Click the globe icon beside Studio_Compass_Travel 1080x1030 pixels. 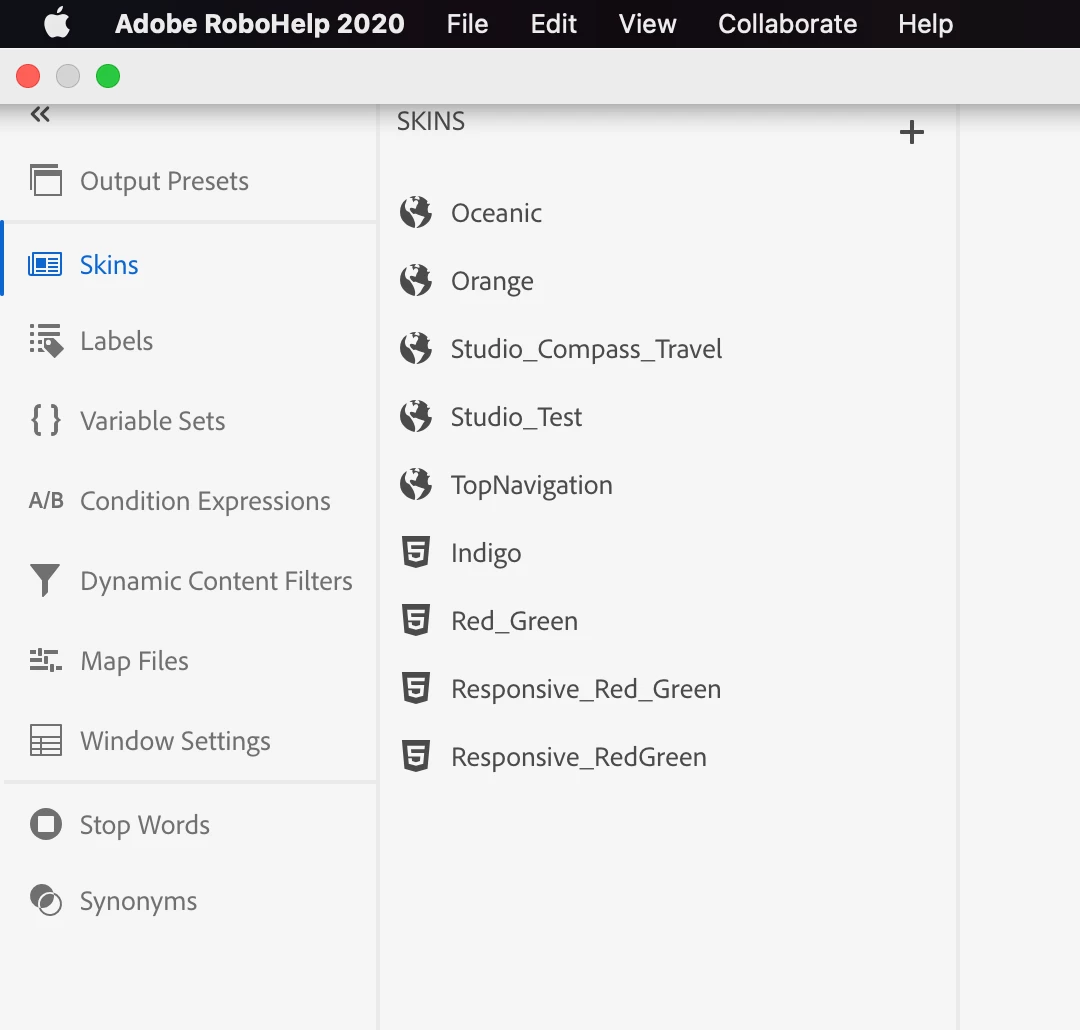point(416,348)
